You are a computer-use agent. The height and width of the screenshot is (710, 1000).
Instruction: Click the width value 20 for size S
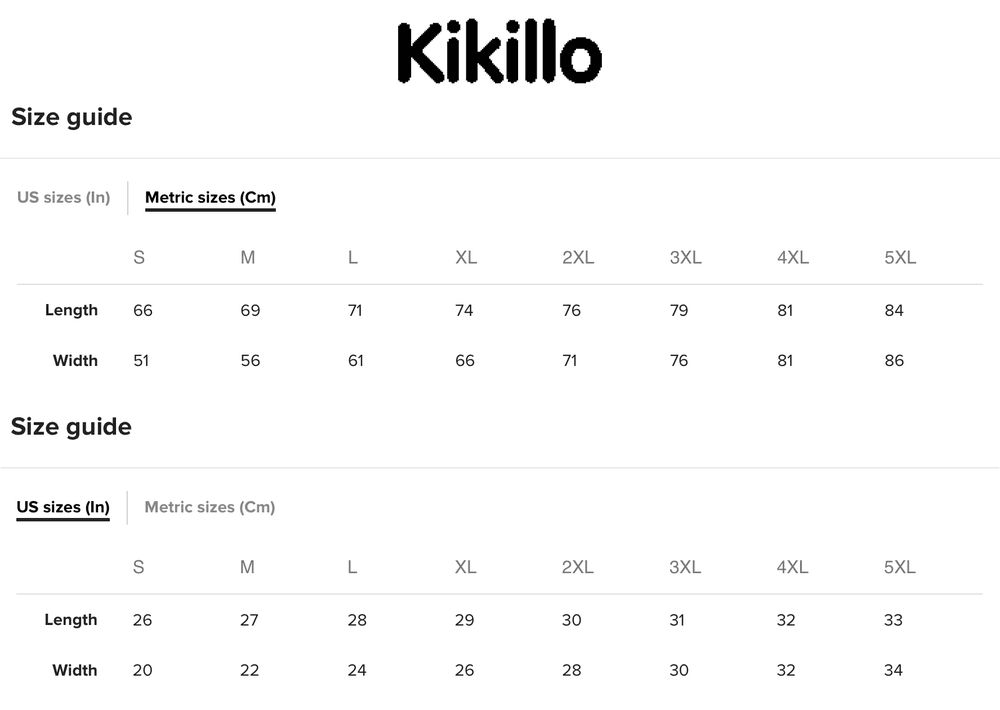pos(142,670)
